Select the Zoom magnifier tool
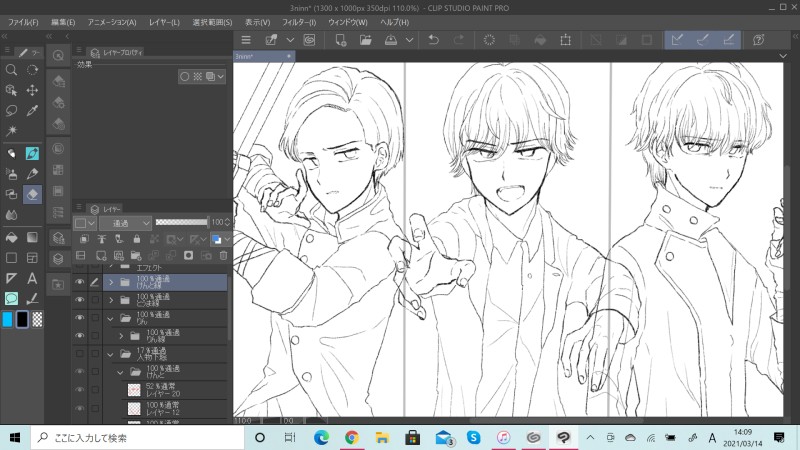This screenshot has height=450, width=800. [x=11, y=70]
